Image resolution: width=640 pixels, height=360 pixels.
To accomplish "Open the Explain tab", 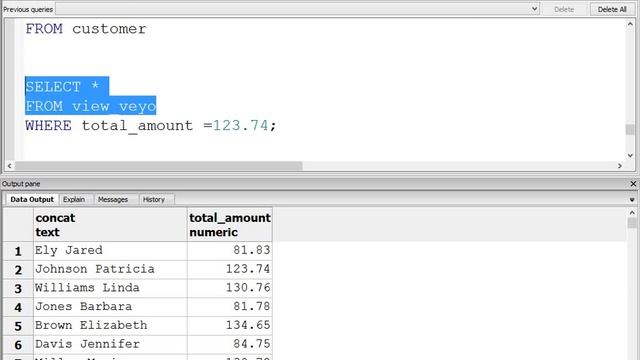I will tap(74, 199).
